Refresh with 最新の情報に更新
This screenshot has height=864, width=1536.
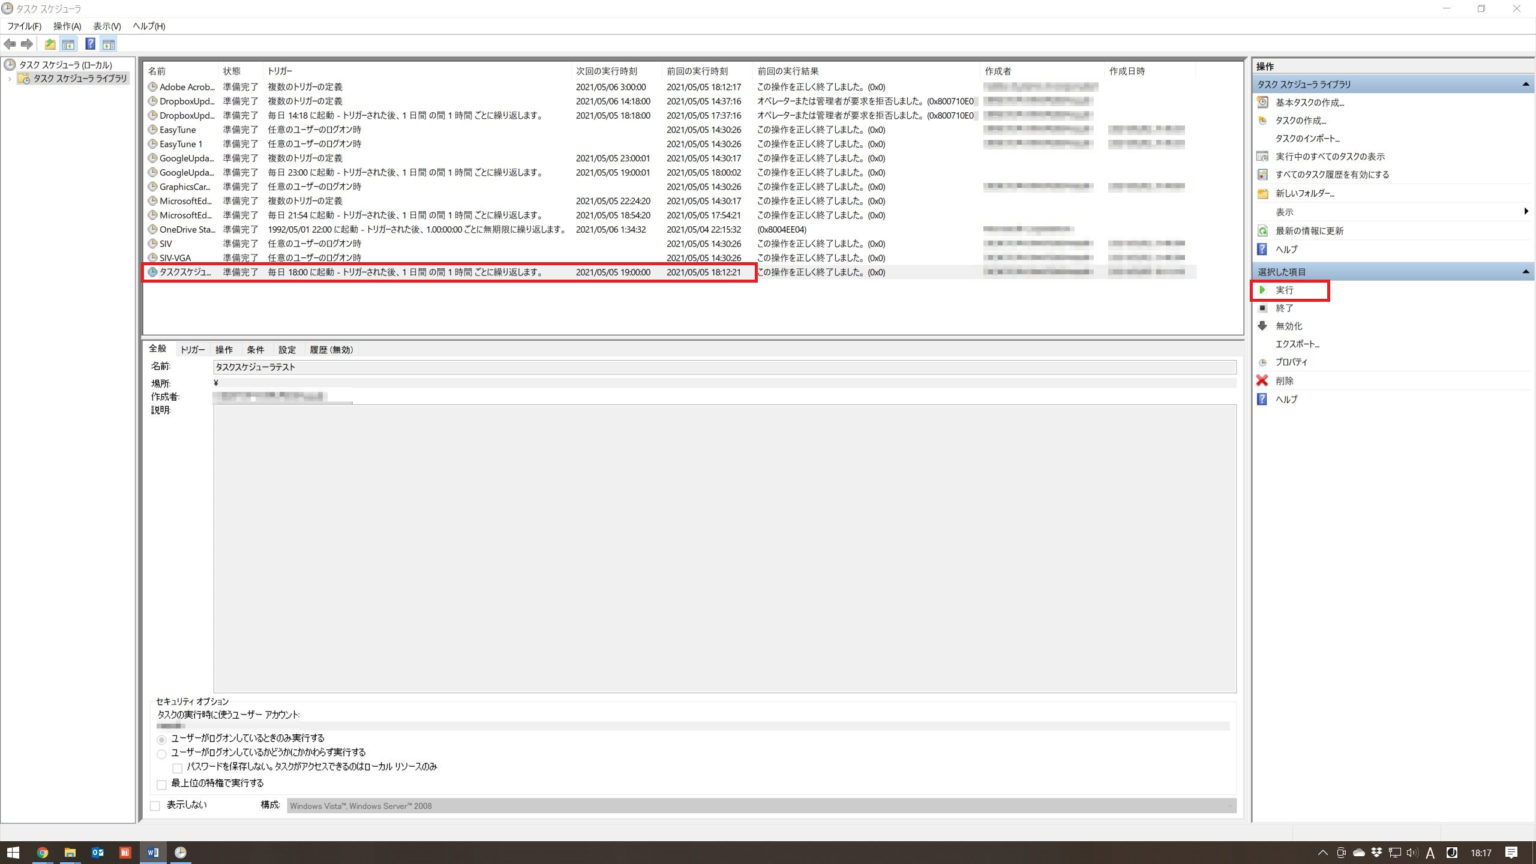1305,230
